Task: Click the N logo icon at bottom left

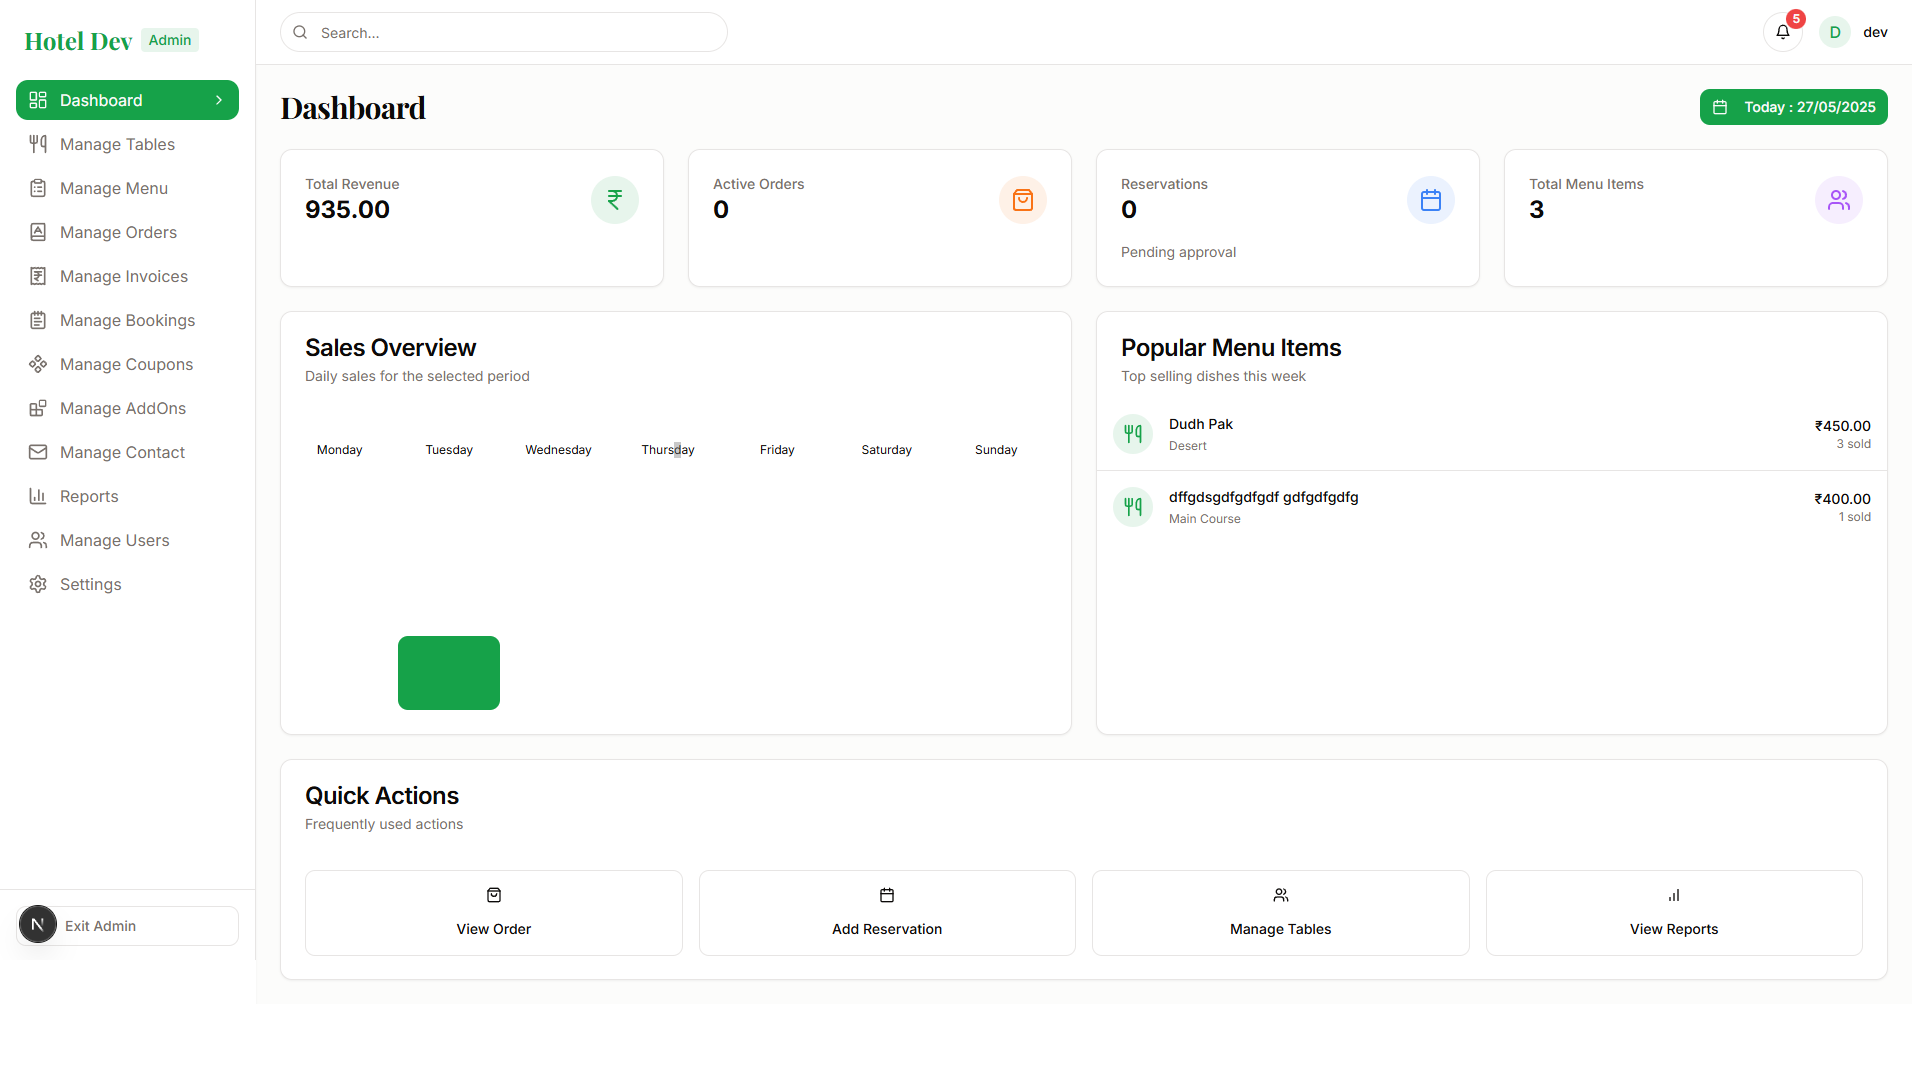Action: point(38,925)
